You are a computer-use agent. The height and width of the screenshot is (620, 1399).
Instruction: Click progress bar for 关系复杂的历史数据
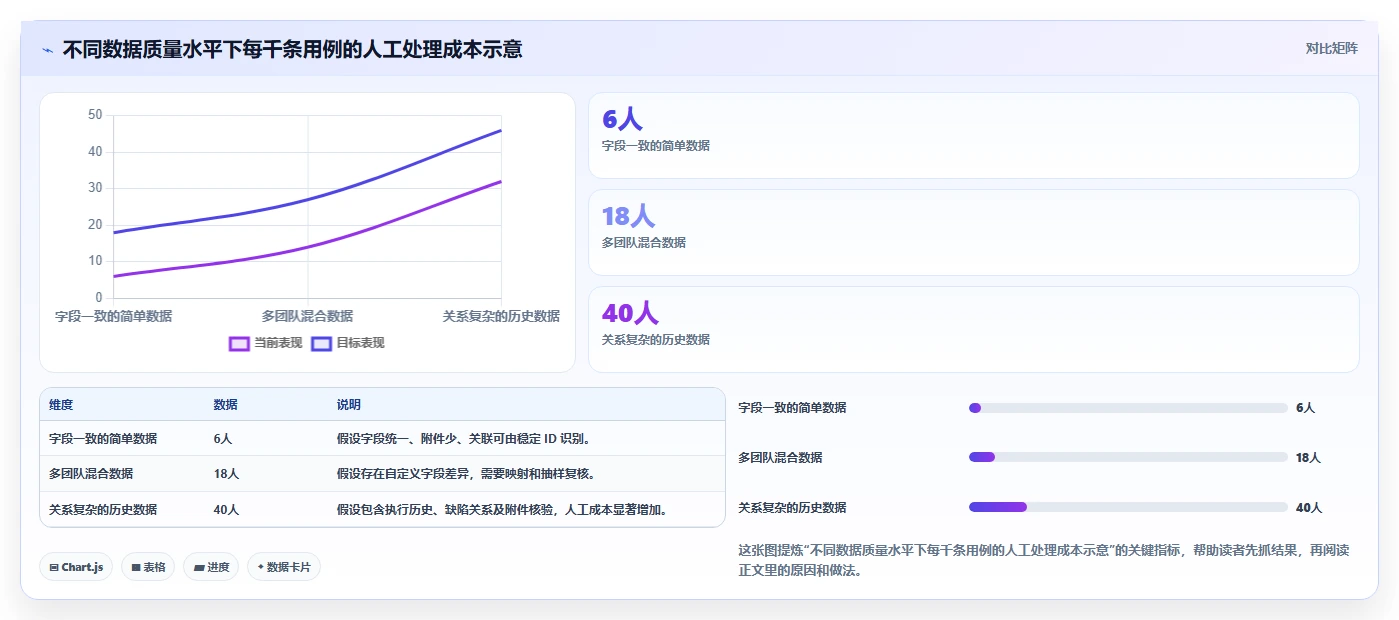[1128, 507]
